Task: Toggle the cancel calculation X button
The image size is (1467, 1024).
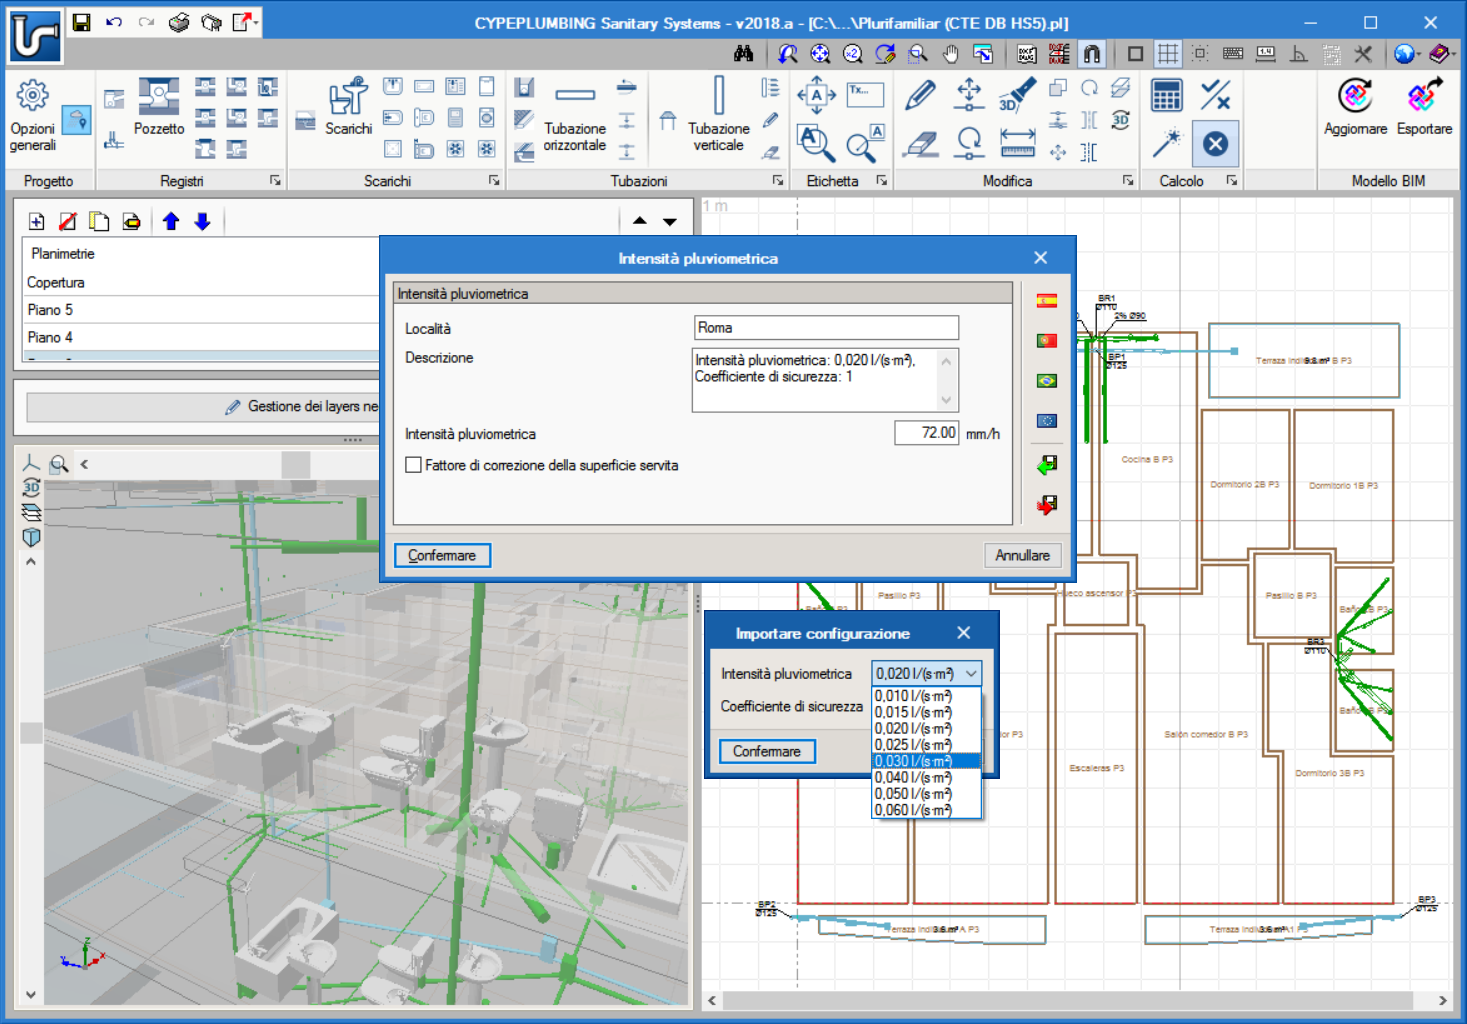Action: 1215,144
